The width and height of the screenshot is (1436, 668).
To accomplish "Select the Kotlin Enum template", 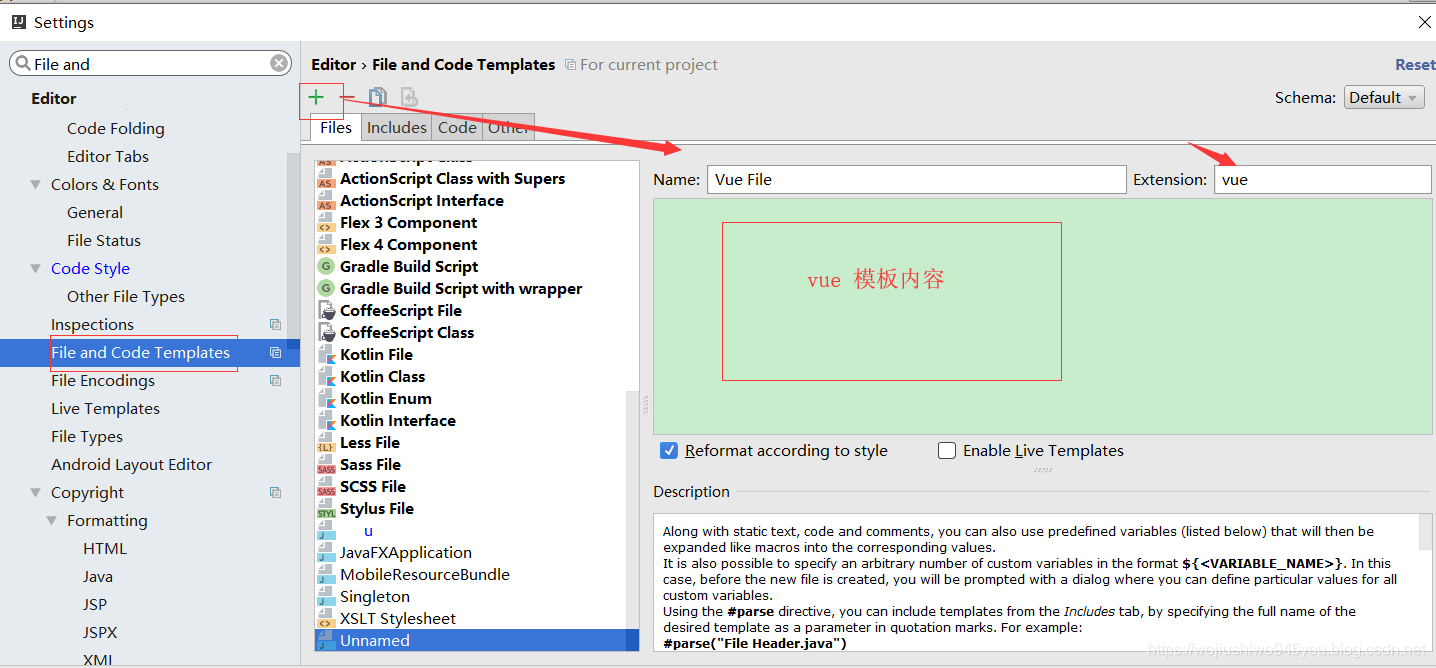I will tap(386, 398).
